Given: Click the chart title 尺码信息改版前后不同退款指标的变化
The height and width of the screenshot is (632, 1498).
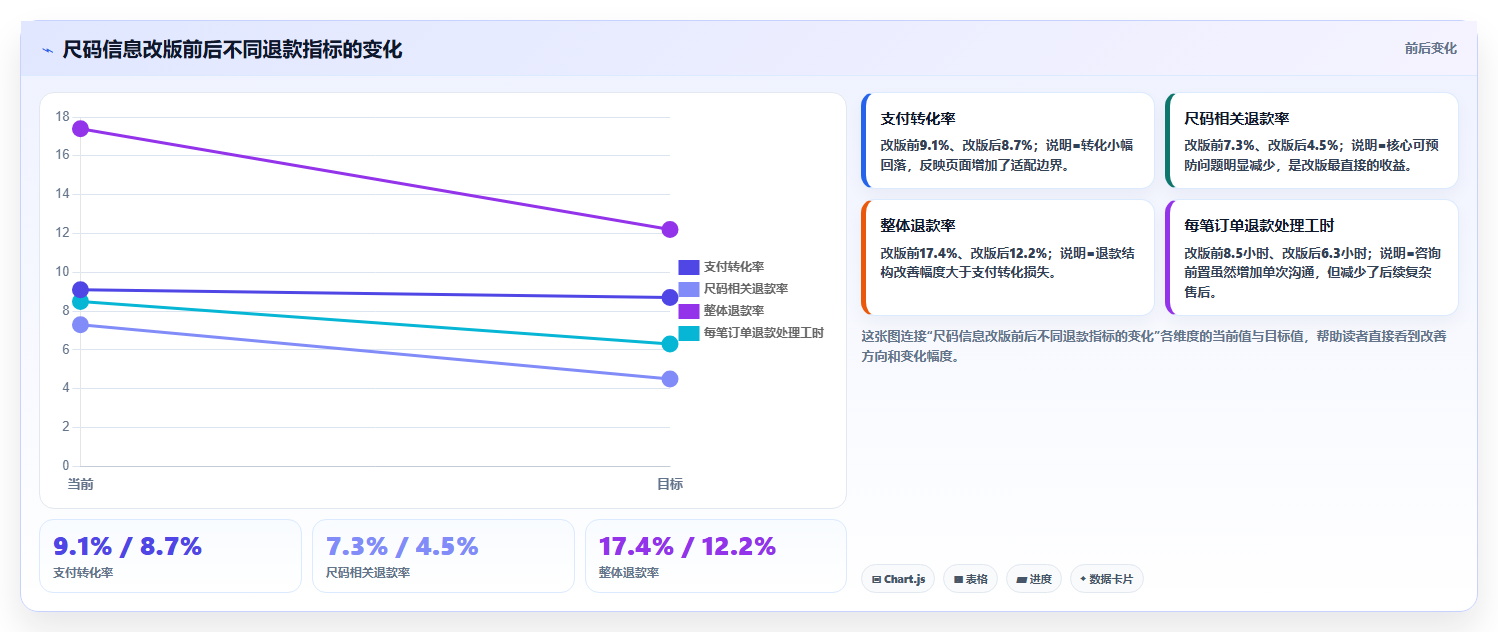Looking at the screenshot, I should pyautogui.click(x=233, y=50).
